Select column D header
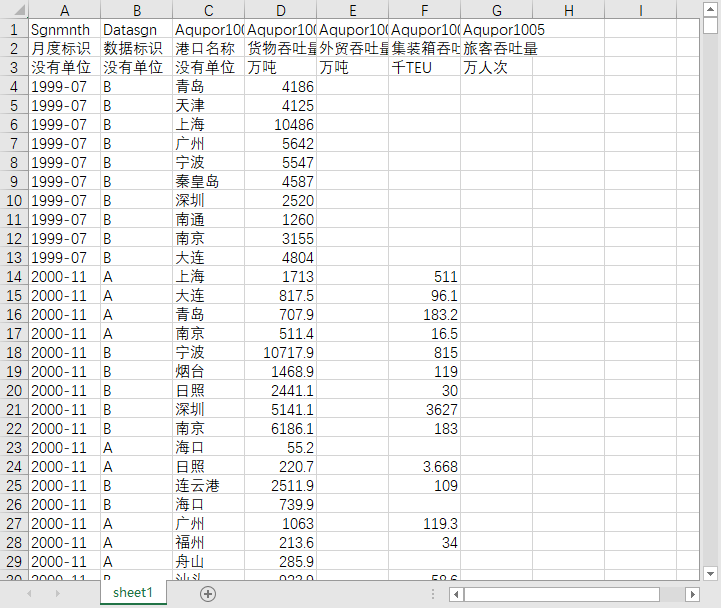Viewport: 721px width, 608px height. [x=280, y=10]
